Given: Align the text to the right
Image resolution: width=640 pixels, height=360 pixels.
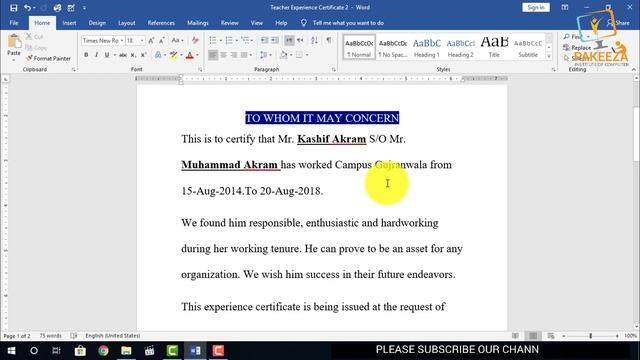Looking at the screenshot, I should tap(233, 55).
